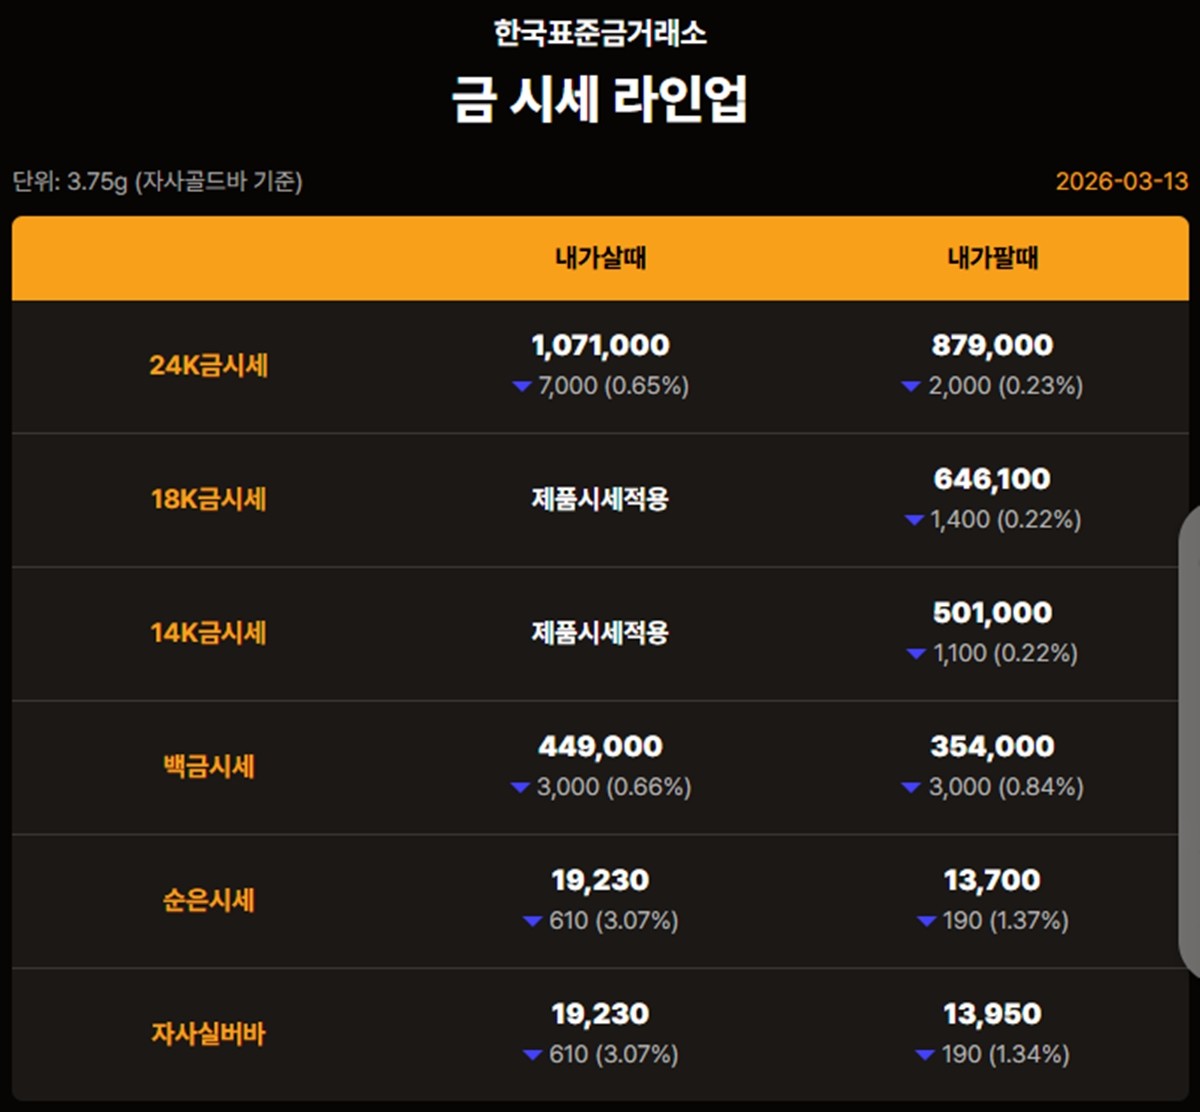The height and width of the screenshot is (1112, 1200).
Task: Click the down arrow beside 190 (1.34%)
Action: 925,1055
